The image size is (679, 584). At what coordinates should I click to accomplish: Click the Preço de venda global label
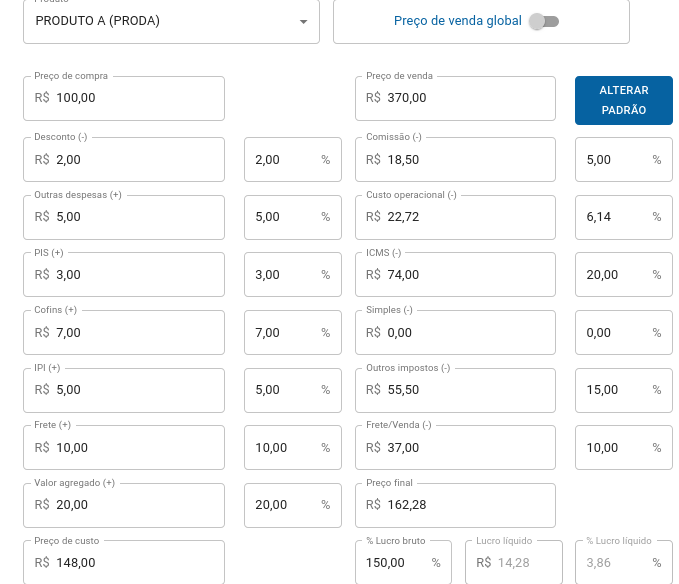coord(457,21)
